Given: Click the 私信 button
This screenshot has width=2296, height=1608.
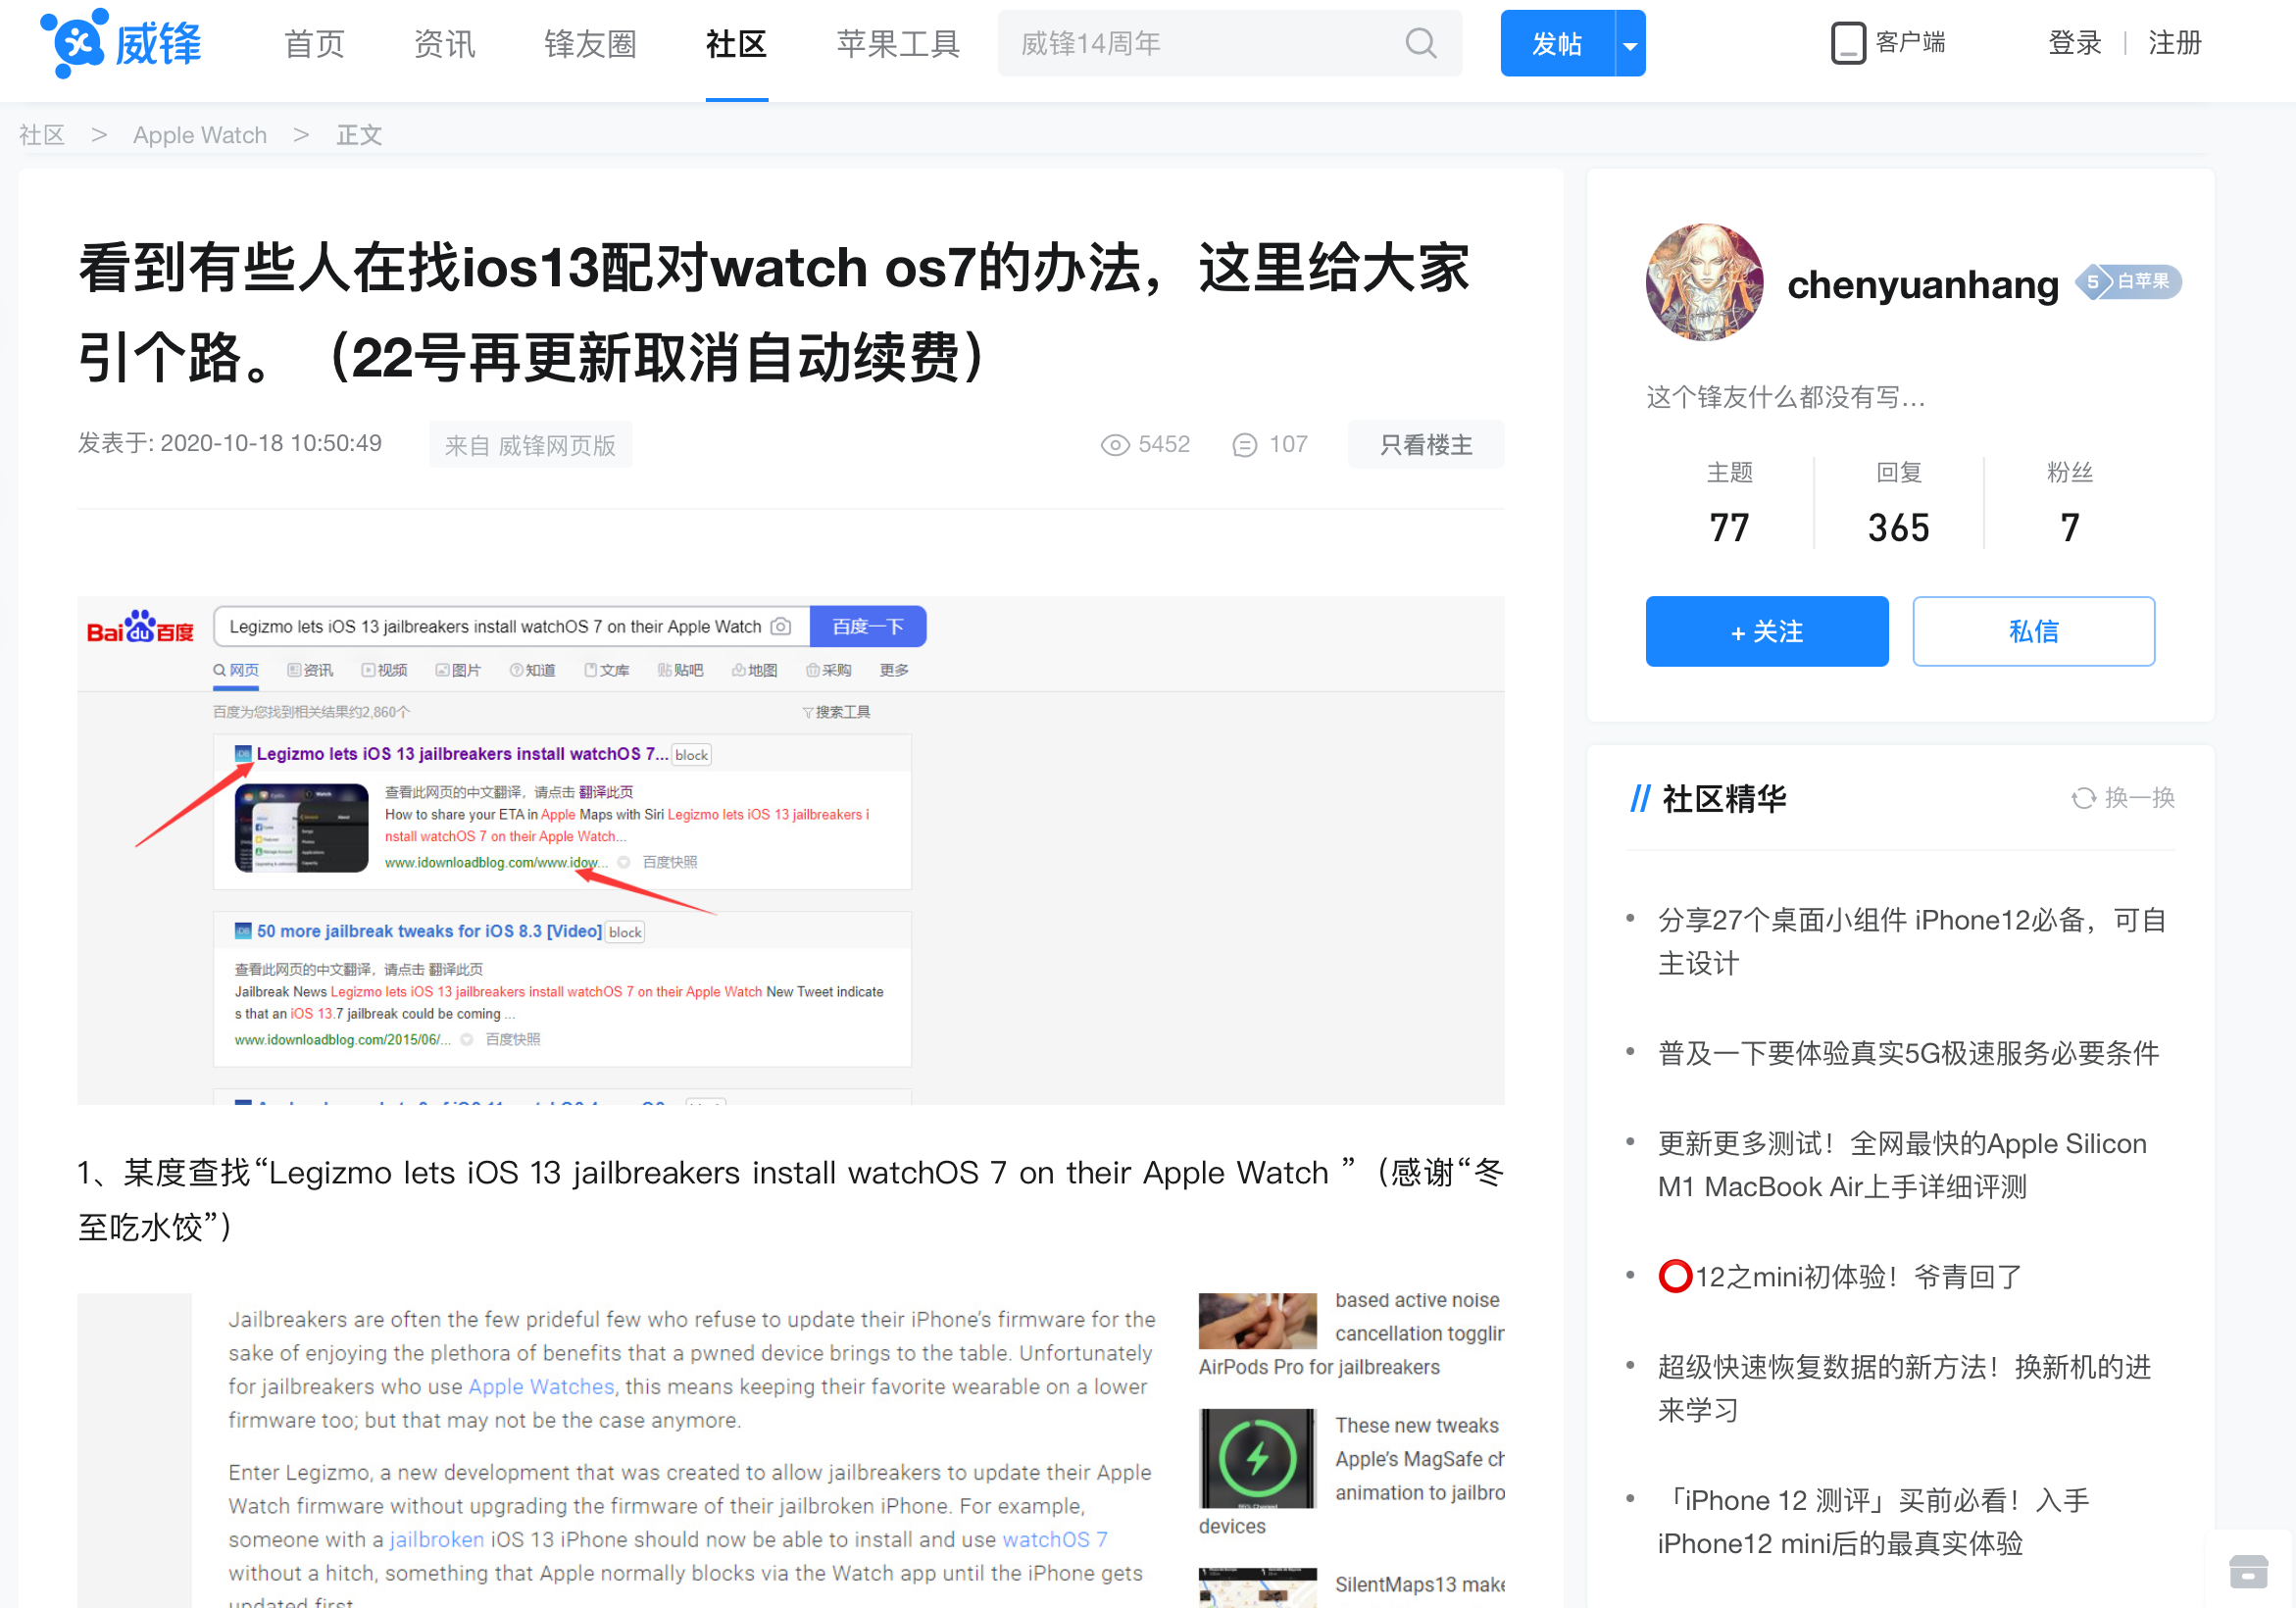Looking at the screenshot, I should (2036, 629).
